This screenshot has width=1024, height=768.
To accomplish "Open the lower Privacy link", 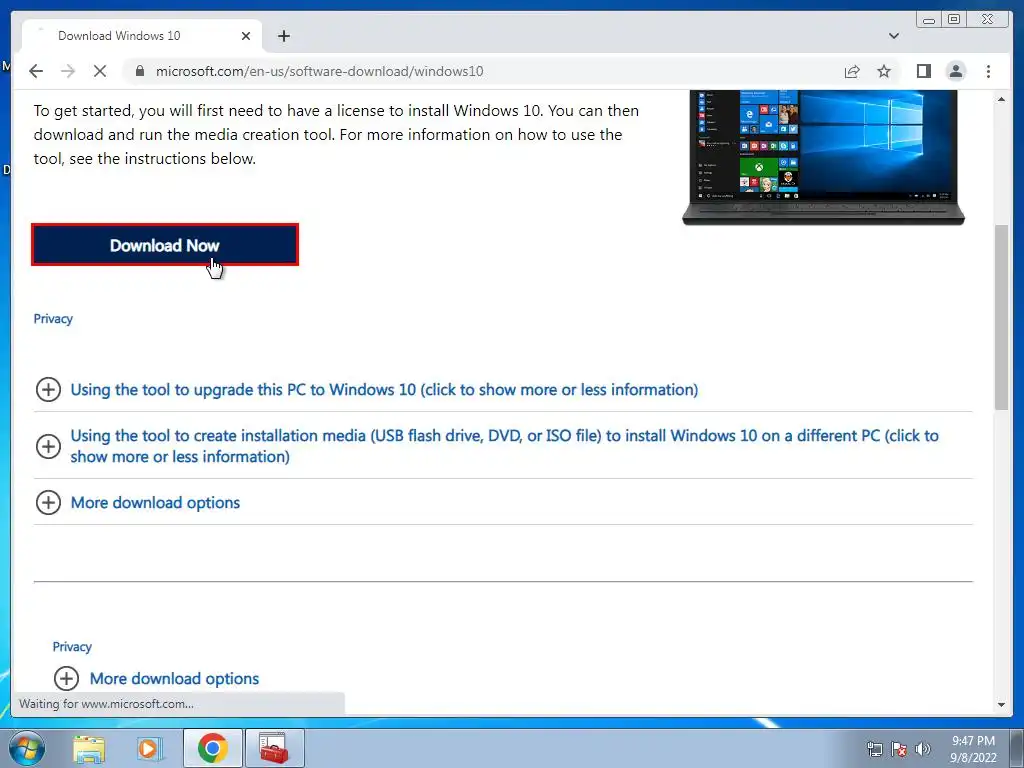I will pos(72,647).
